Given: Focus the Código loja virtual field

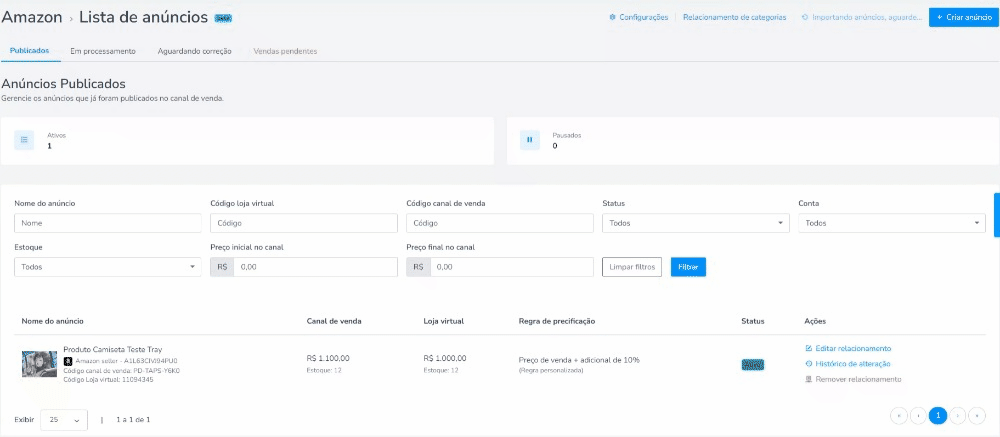Looking at the screenshot, I should [304, 223].
